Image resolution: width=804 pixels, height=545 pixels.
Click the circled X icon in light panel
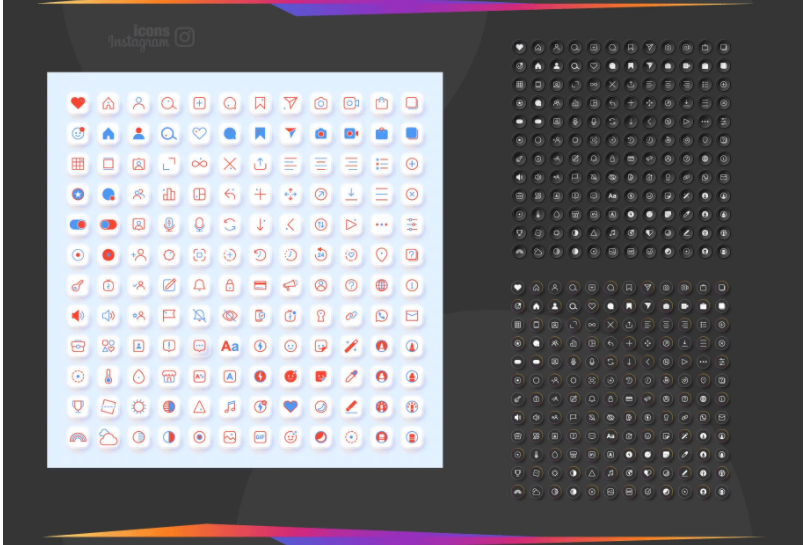point(412,194)
